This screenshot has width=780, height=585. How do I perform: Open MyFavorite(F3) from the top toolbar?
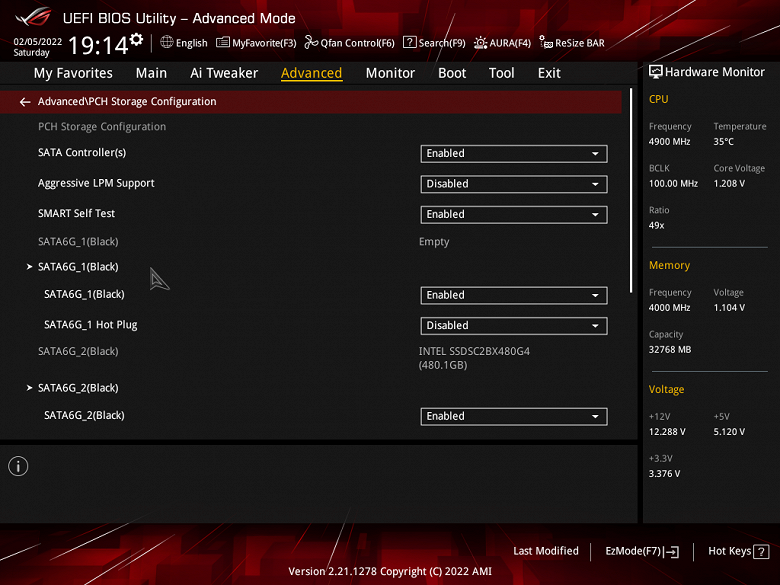256,43
